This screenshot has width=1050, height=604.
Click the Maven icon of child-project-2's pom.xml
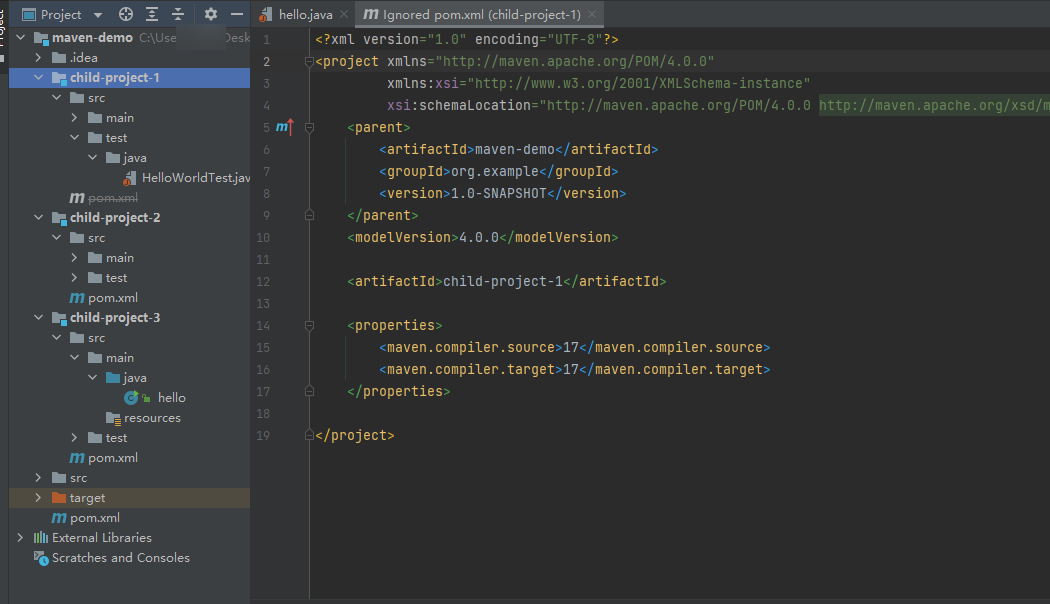tap(77, 297)
